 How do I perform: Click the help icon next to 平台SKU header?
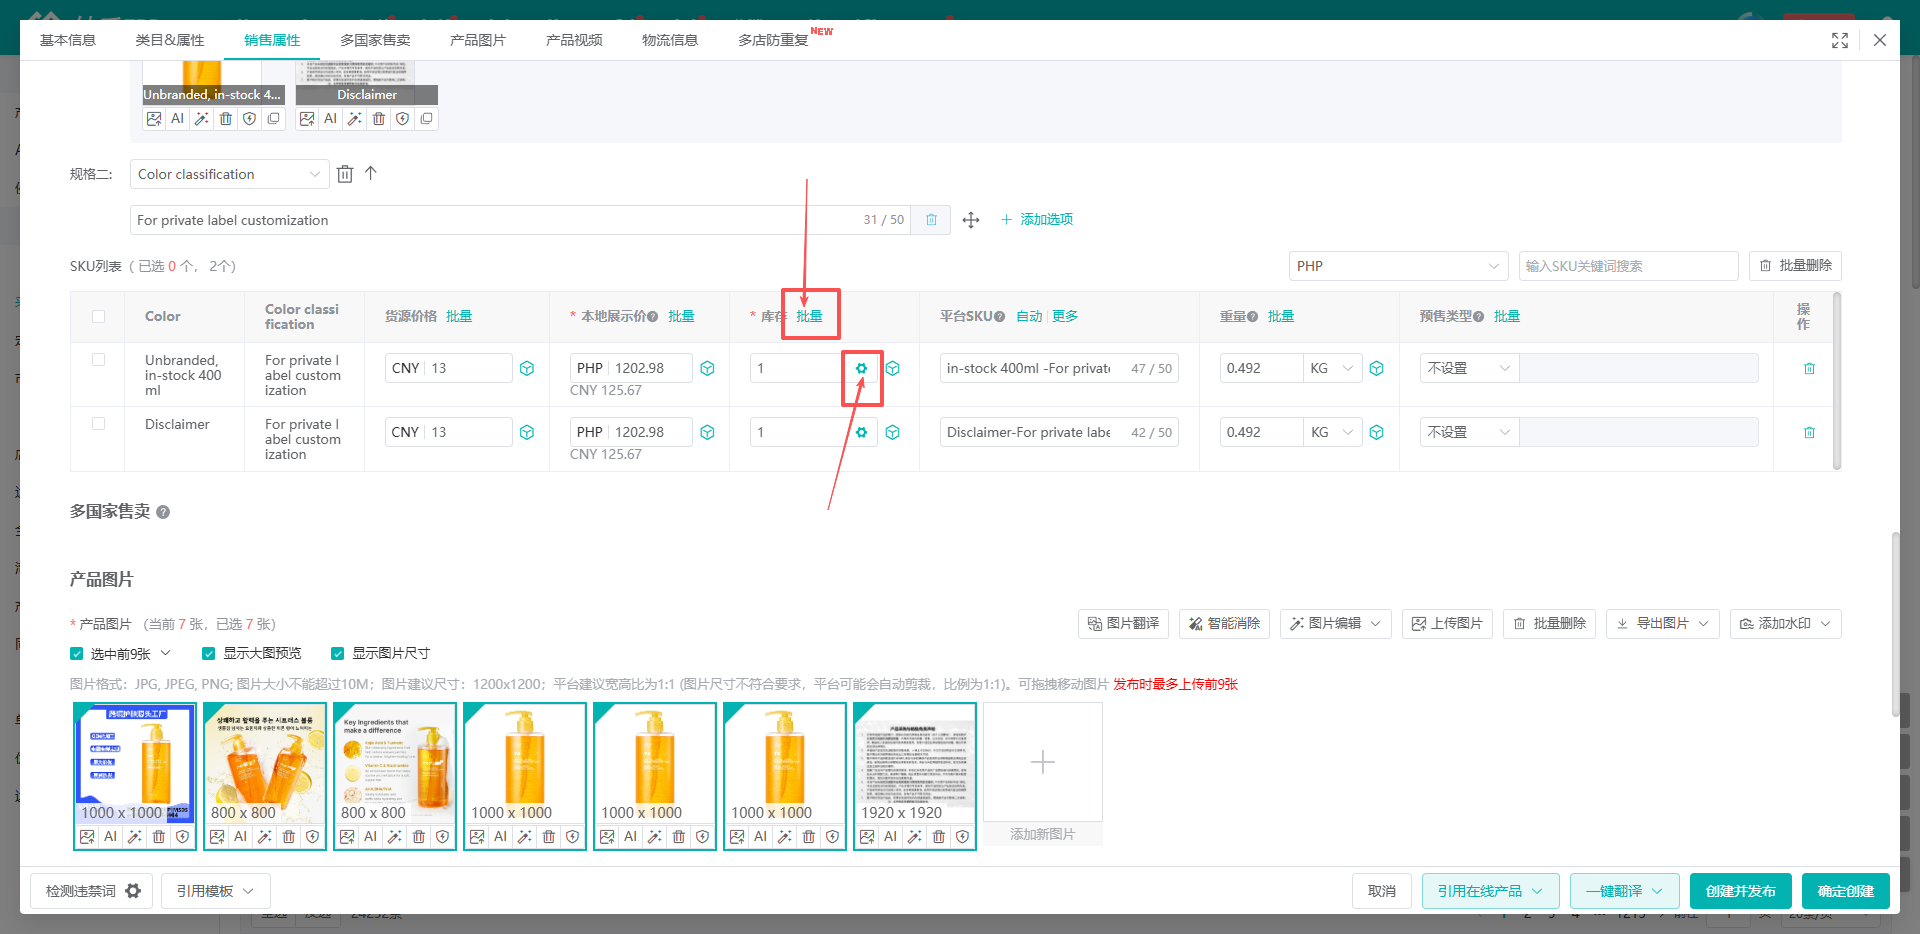[x=1000, y=317]
